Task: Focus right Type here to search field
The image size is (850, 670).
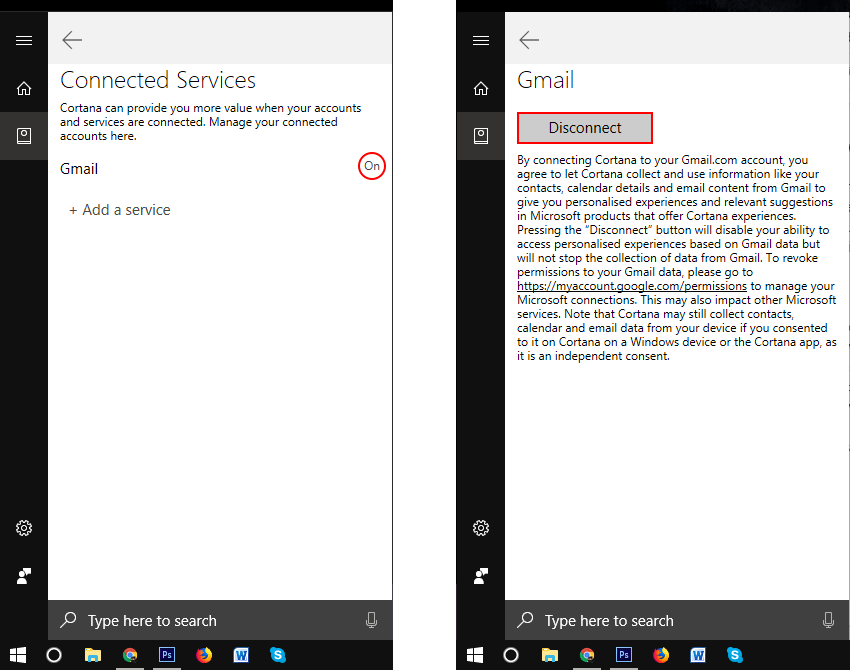Action: (677, 620)
